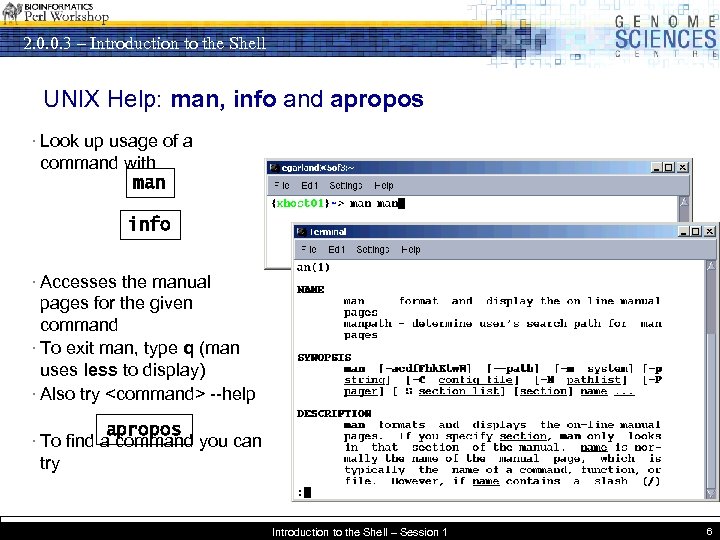Close the Terminal window
720x540 pixels.
point(709,231)
